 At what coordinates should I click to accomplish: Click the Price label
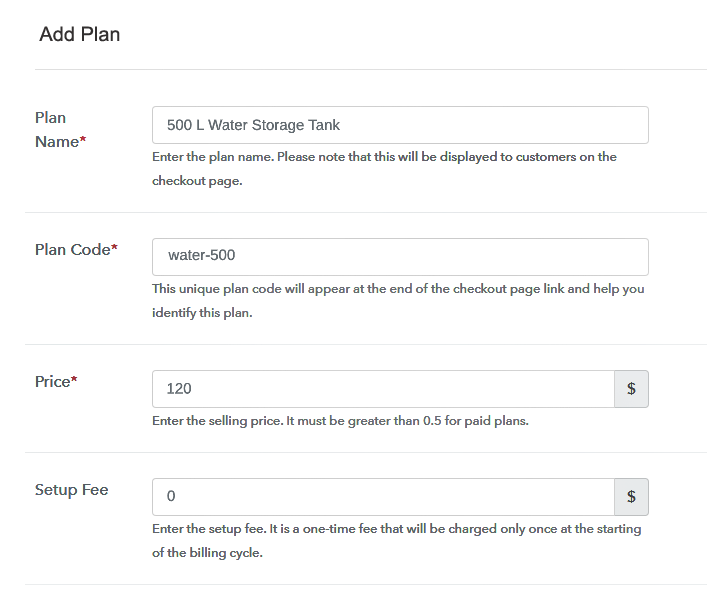click(x=52, y=382)
